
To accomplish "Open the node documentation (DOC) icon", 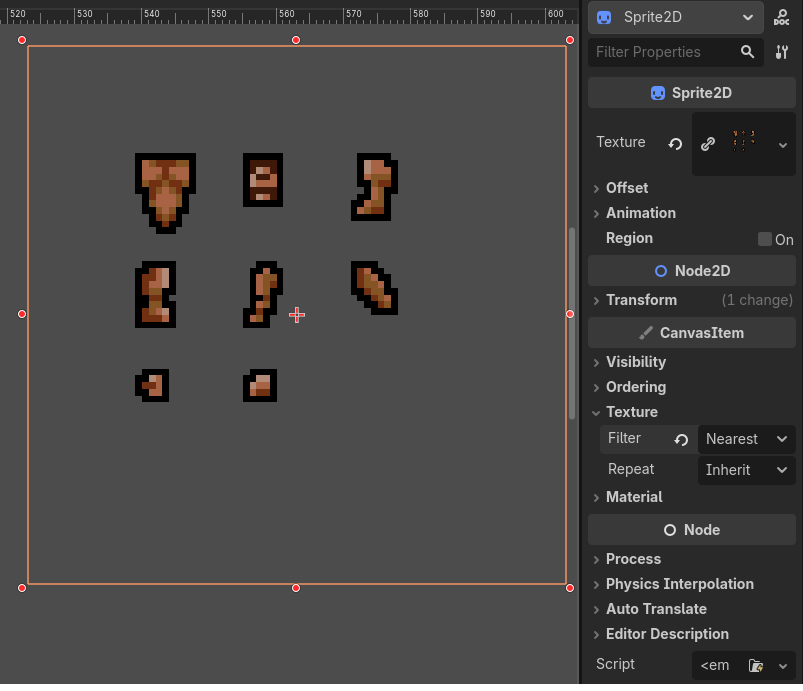I will (782, 17).
